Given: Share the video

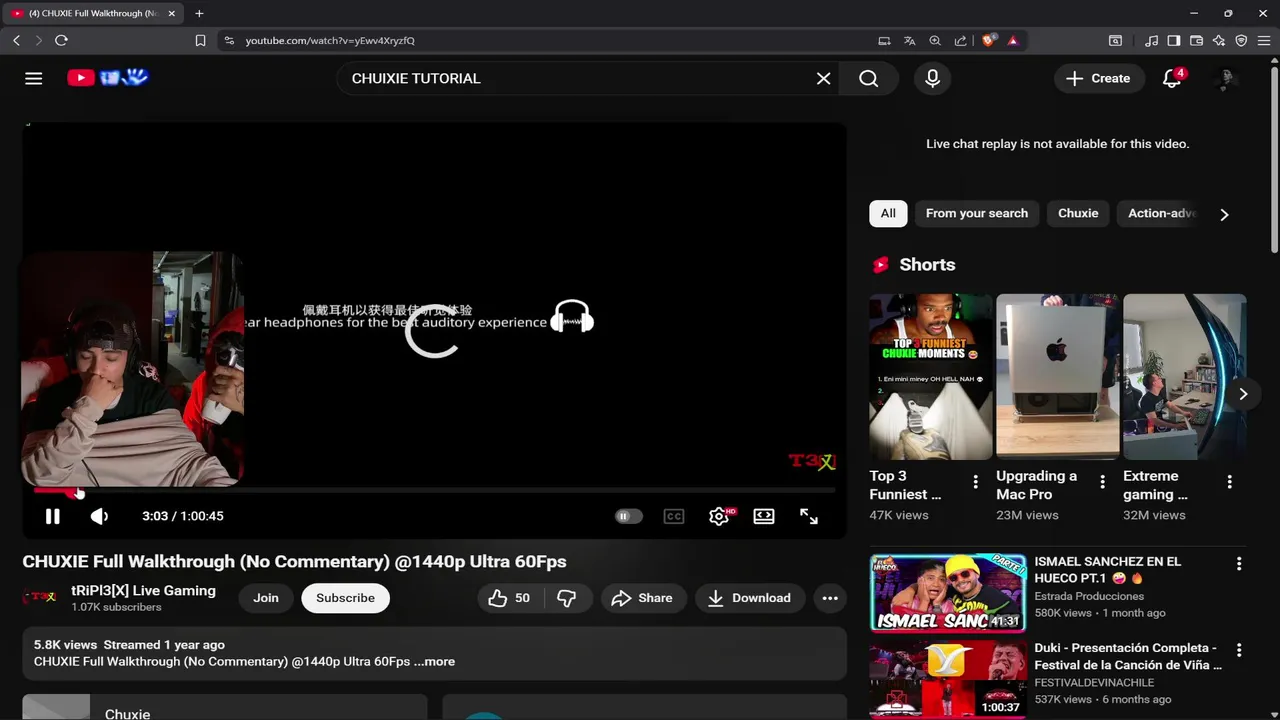Looking at the screenshot, I should point(642,598).
